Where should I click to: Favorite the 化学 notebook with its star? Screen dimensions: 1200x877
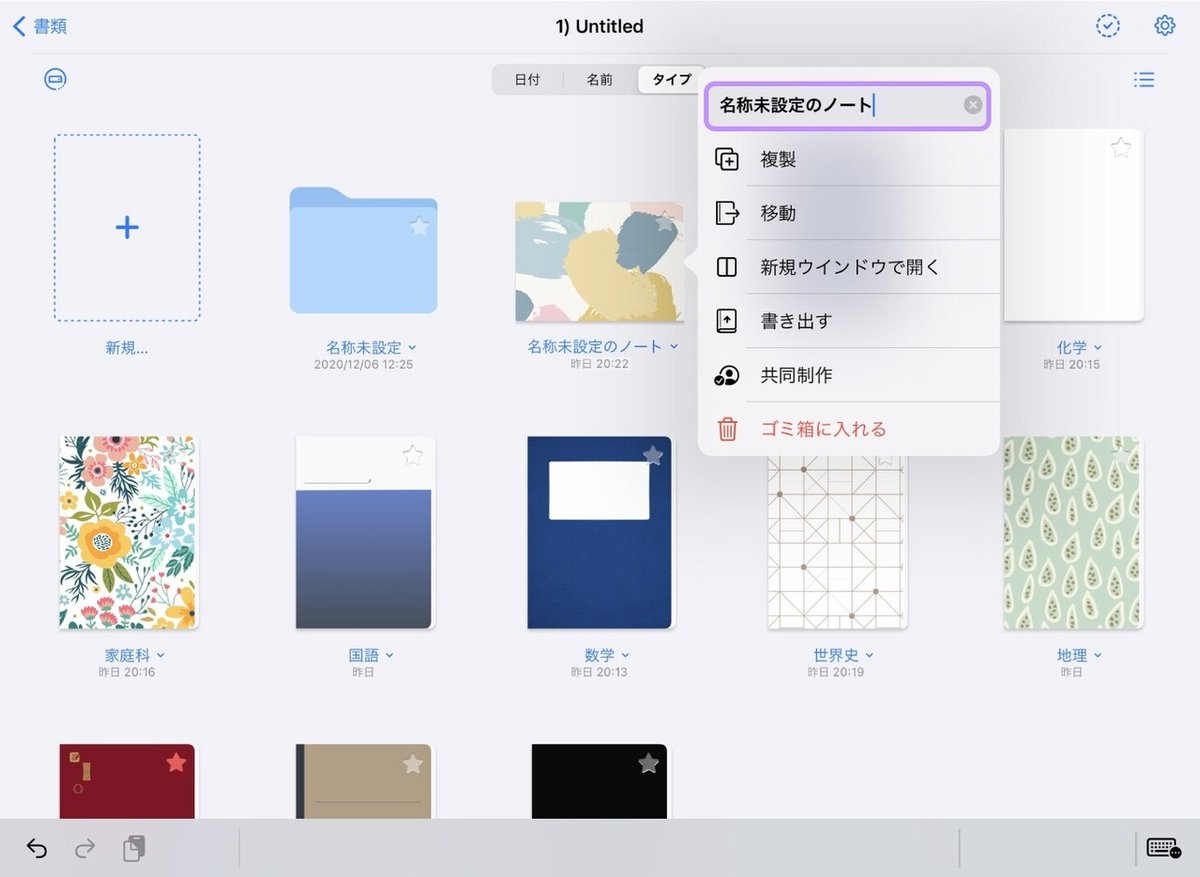coord(1119,146)
